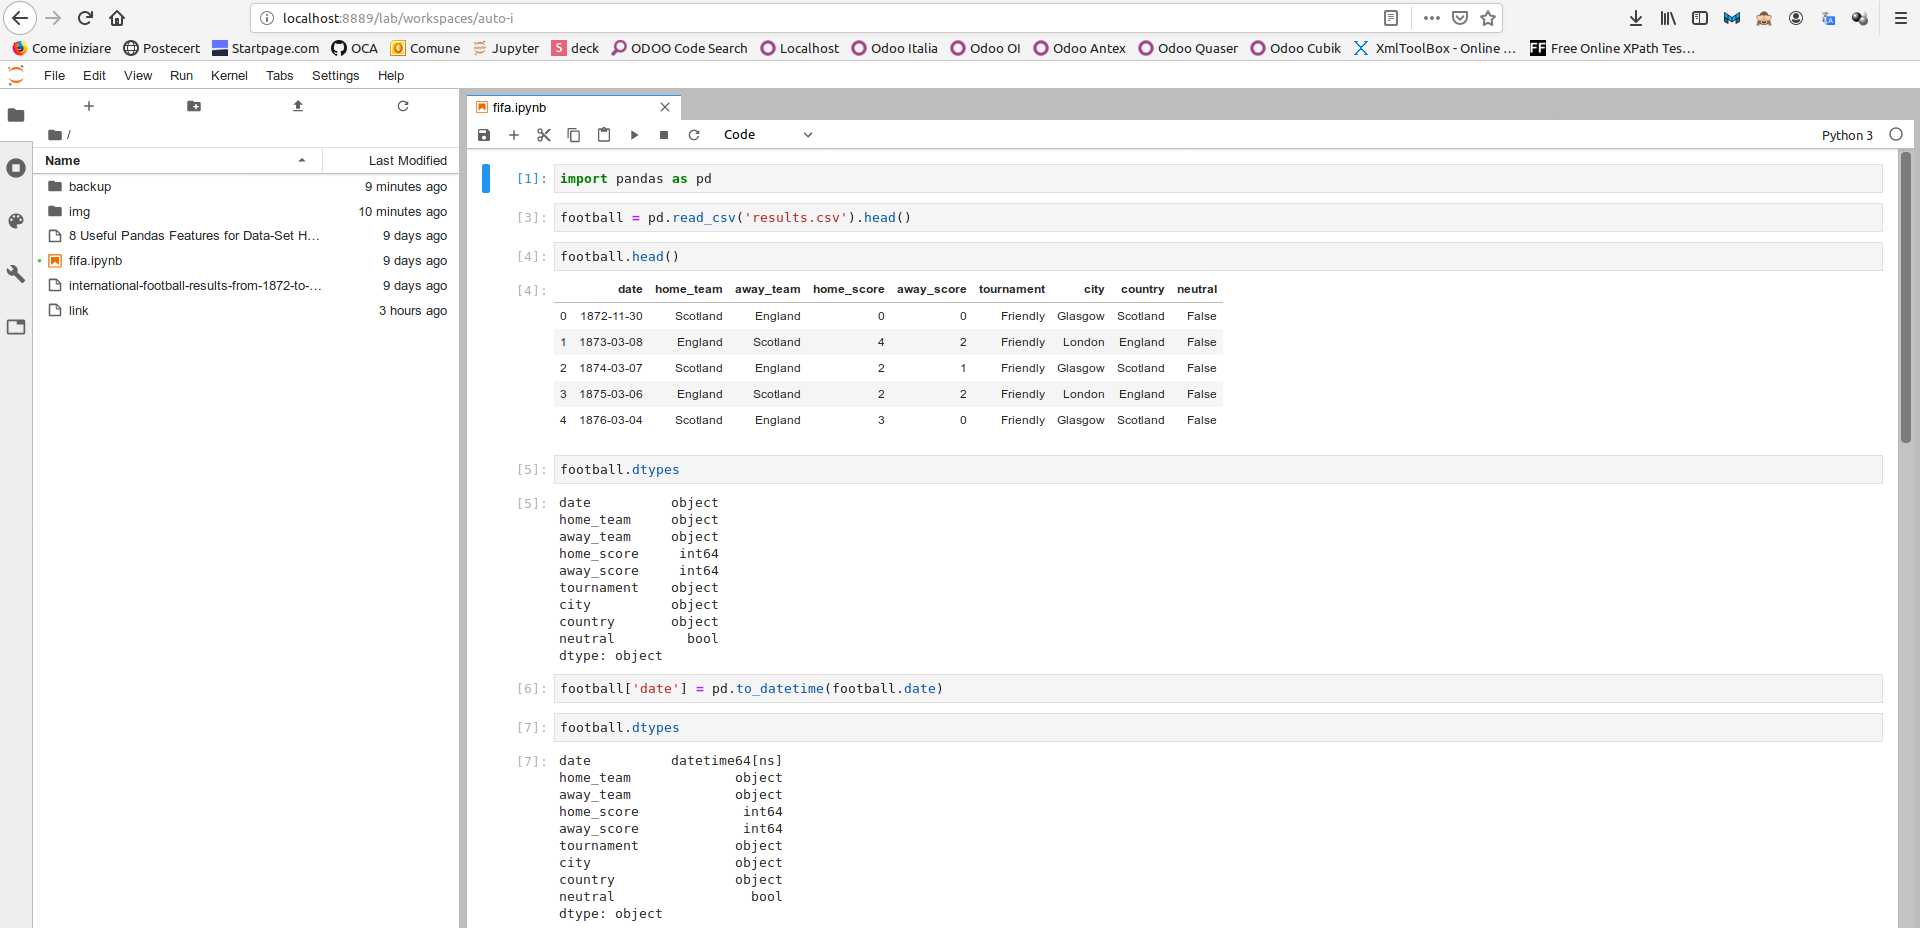Go to root folder breadcrumb
Viewport: 1920px width, 928px height.
pos(55,135)
